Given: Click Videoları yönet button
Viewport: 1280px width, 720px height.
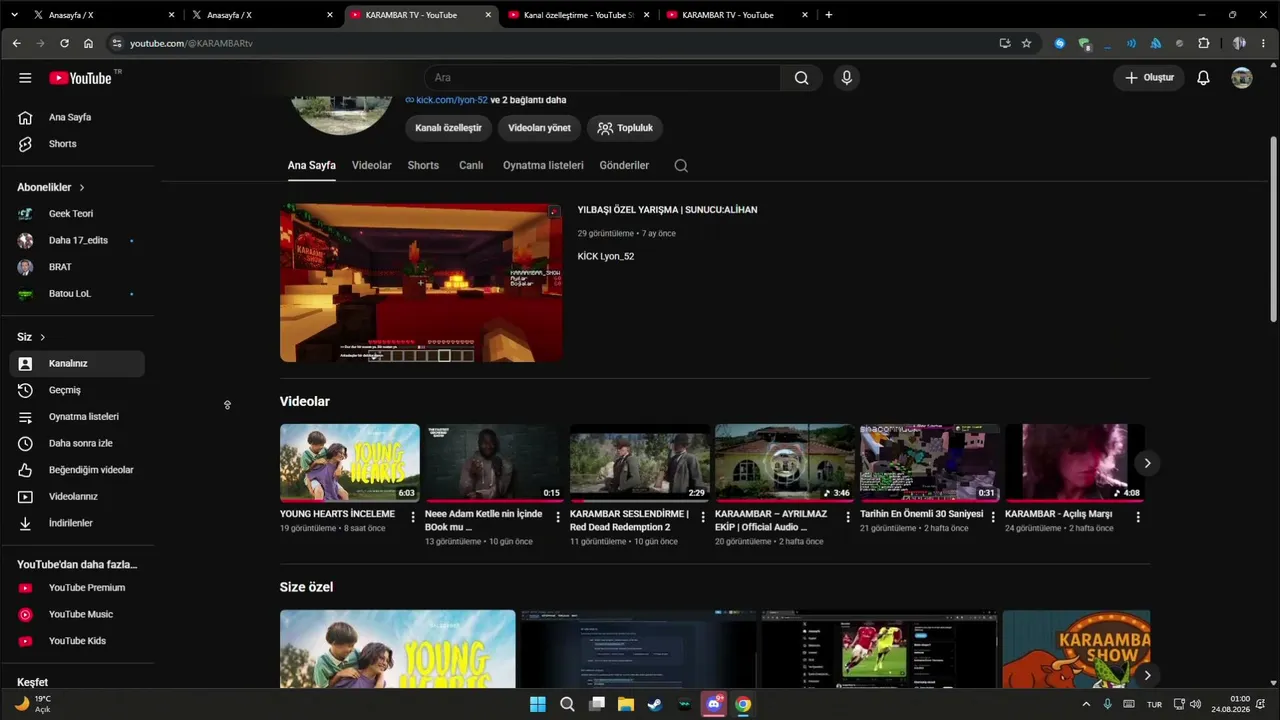Looking at the screenshot, I should [x=539, y=128].
